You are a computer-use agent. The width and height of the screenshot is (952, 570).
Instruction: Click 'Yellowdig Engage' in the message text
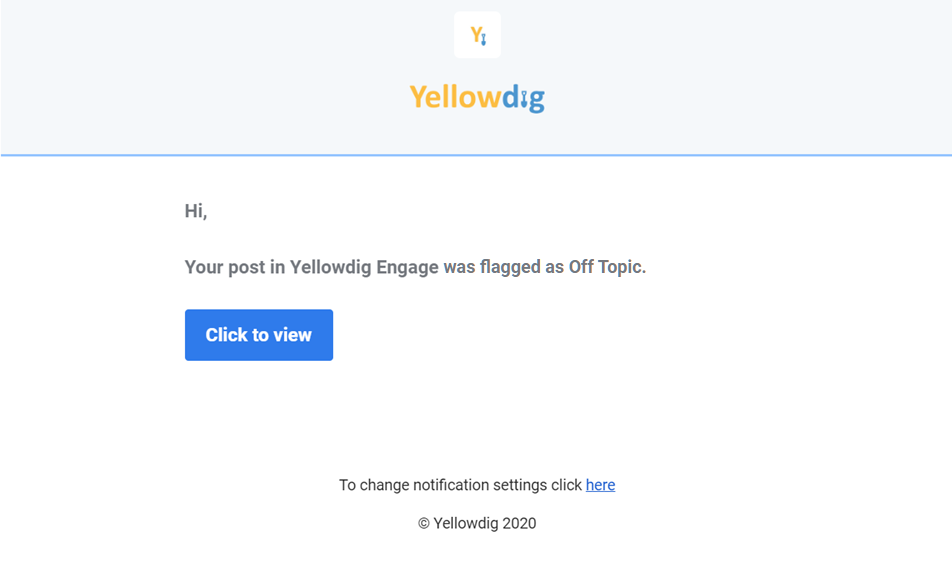[364, 268]
